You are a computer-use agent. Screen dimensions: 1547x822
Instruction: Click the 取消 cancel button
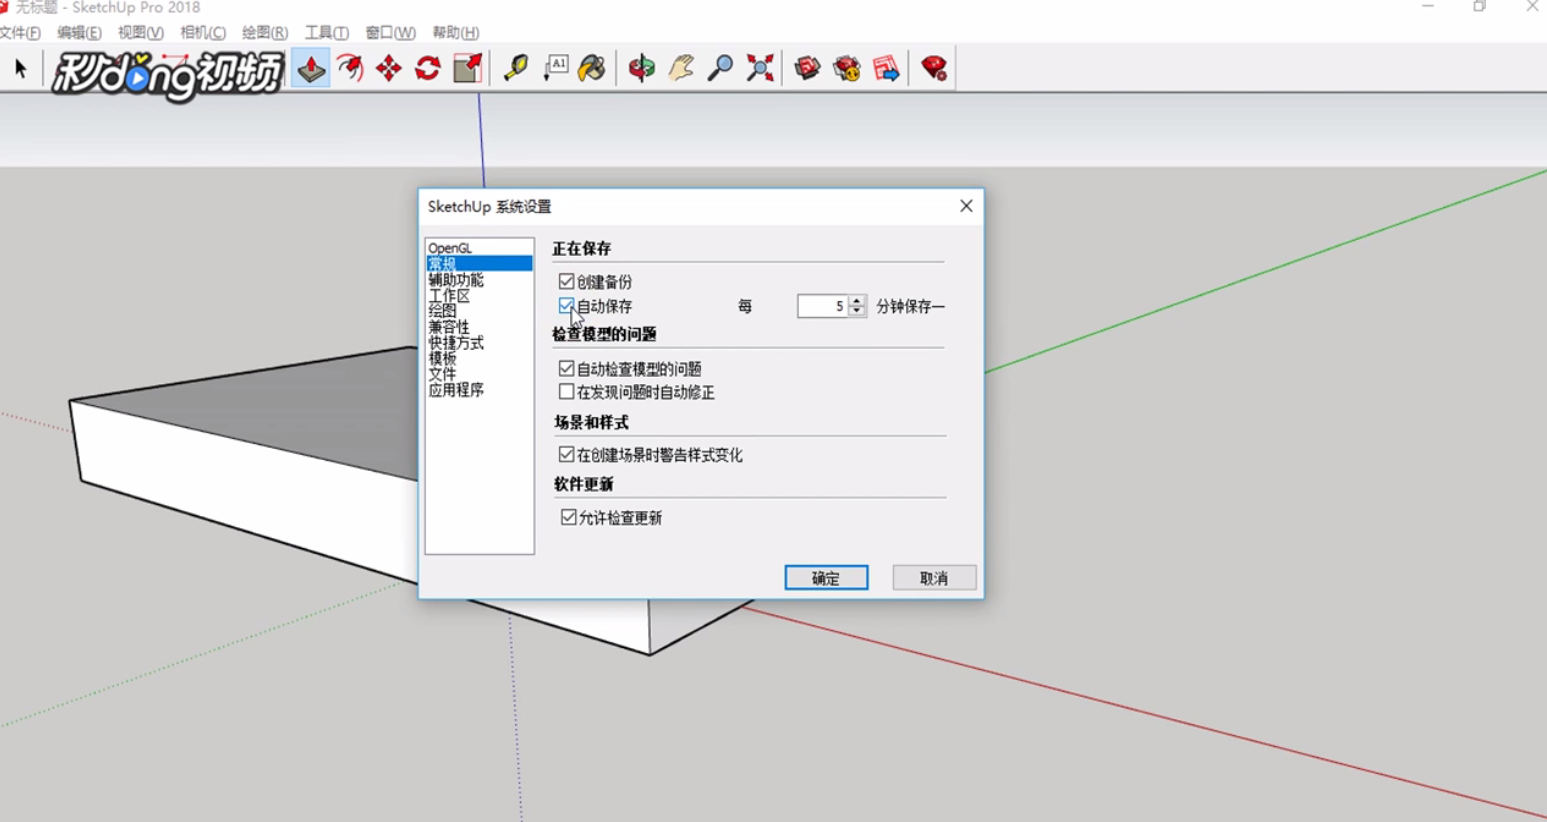(932, 577)
